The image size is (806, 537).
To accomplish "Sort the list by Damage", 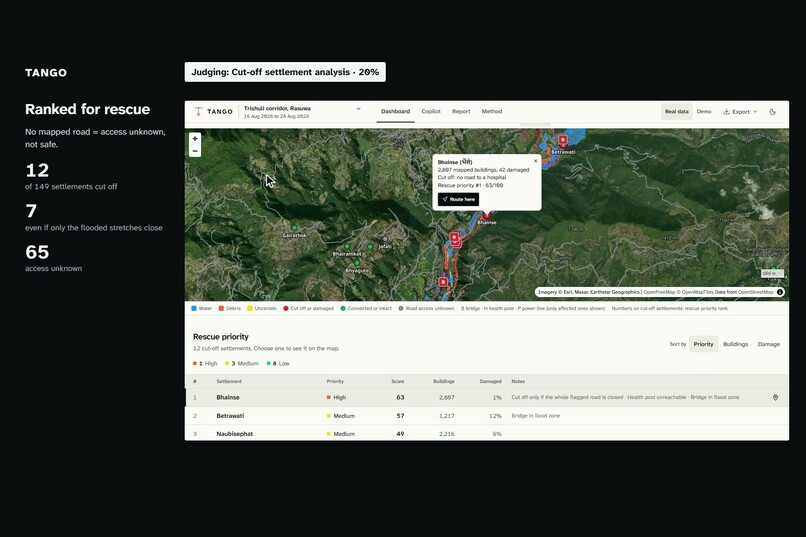I will click(x=768, y=344).
